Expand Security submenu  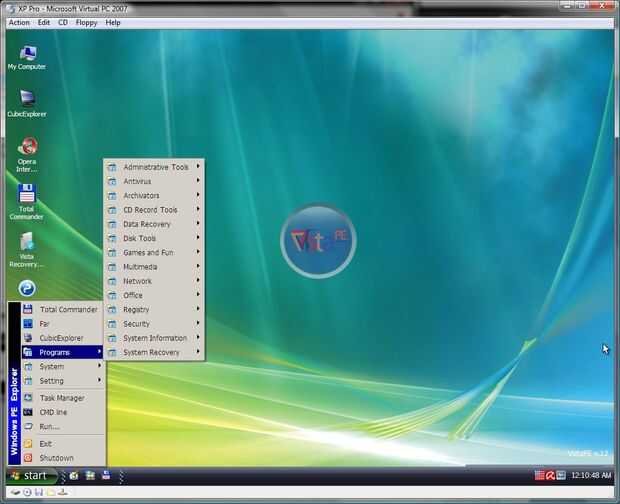pyautogui.click(x=154, y=324)
